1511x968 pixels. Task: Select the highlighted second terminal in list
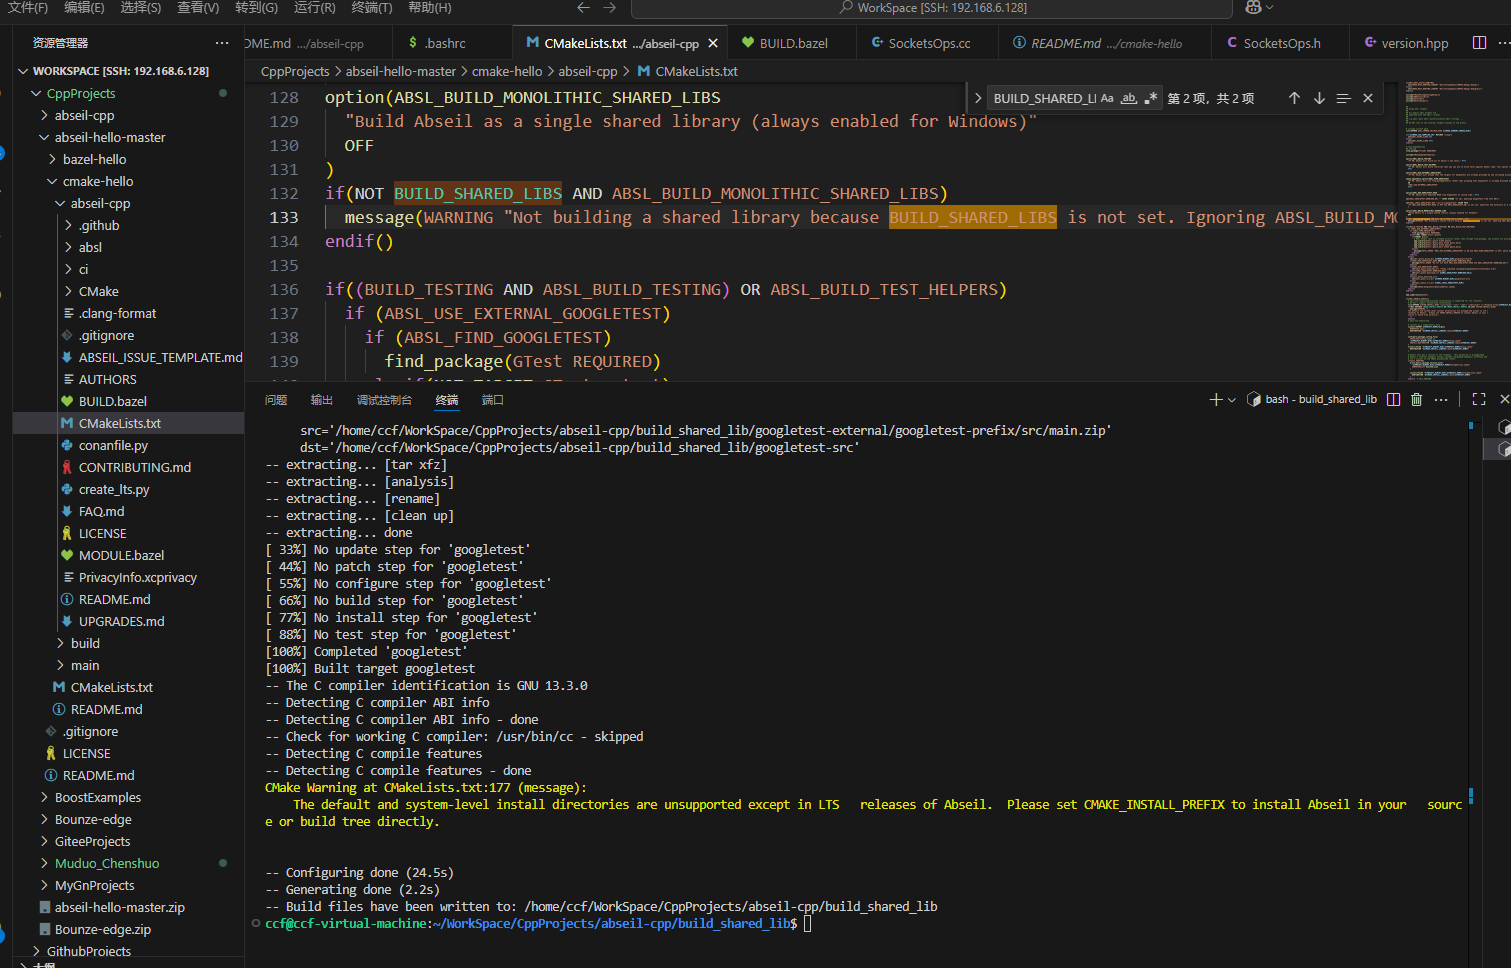[x=1502, y=450]
